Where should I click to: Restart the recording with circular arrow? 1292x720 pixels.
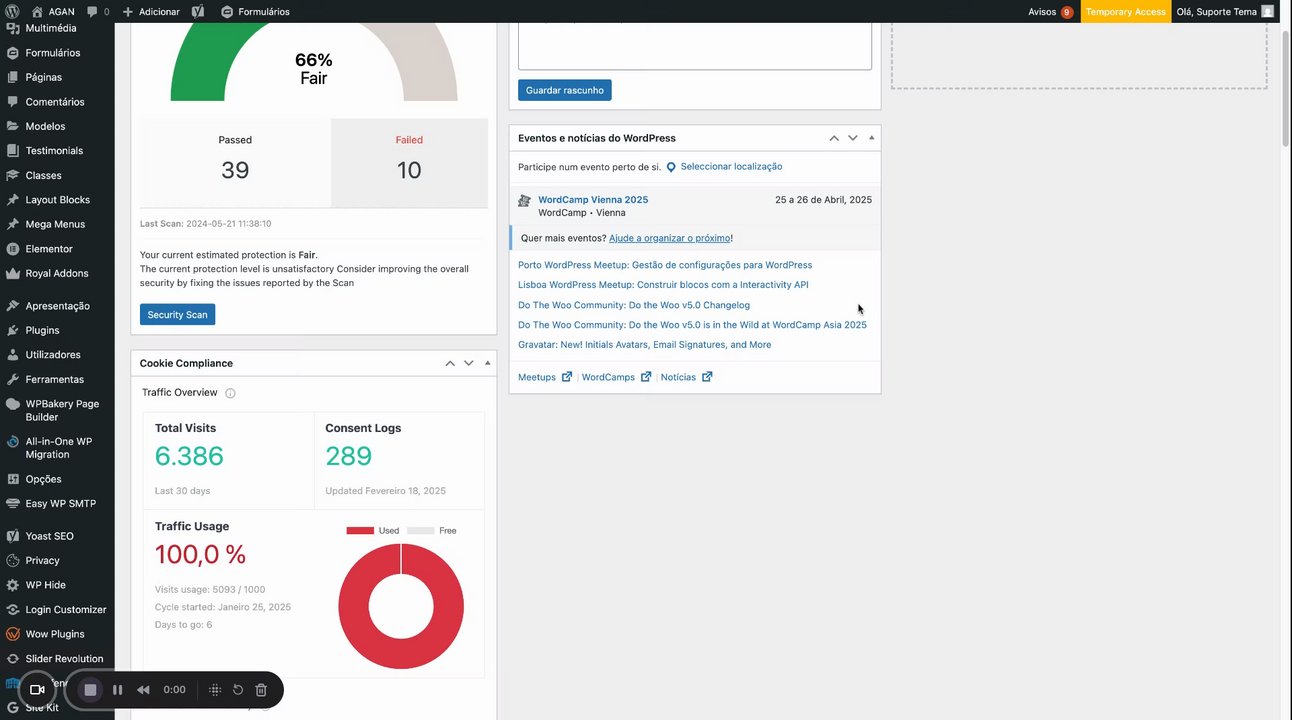[x=238, y=690]
